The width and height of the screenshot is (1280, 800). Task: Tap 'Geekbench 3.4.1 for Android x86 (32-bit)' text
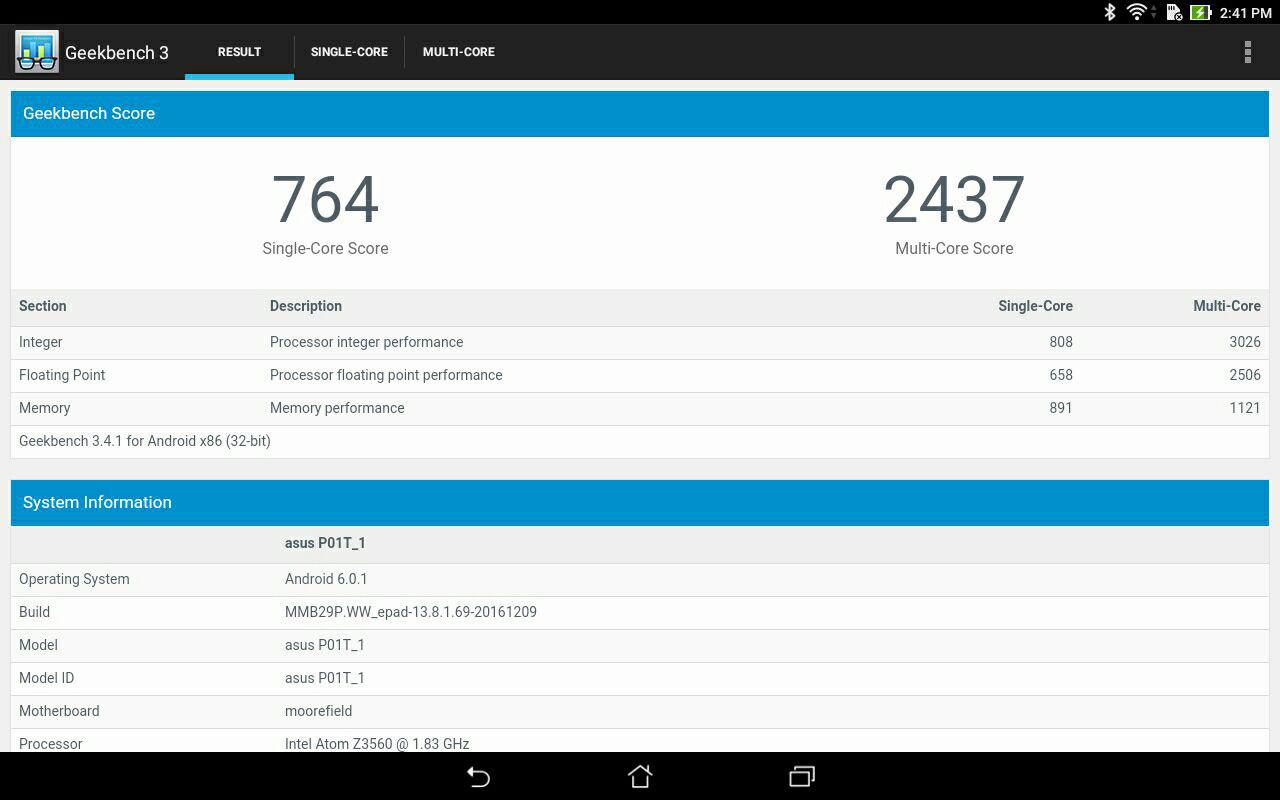pyautogui.click(x=145, y=441)
